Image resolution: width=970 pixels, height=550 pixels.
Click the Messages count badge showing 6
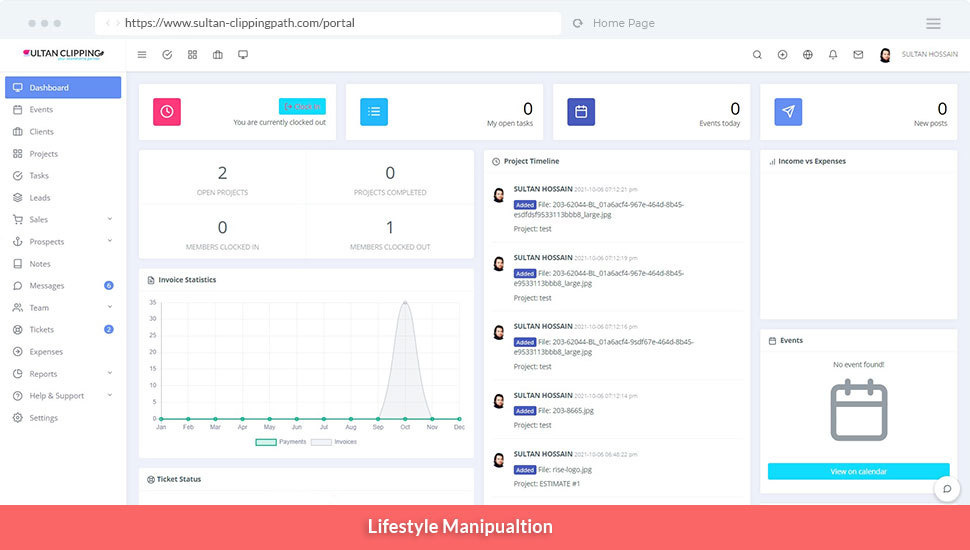click(x=109, y=285)
